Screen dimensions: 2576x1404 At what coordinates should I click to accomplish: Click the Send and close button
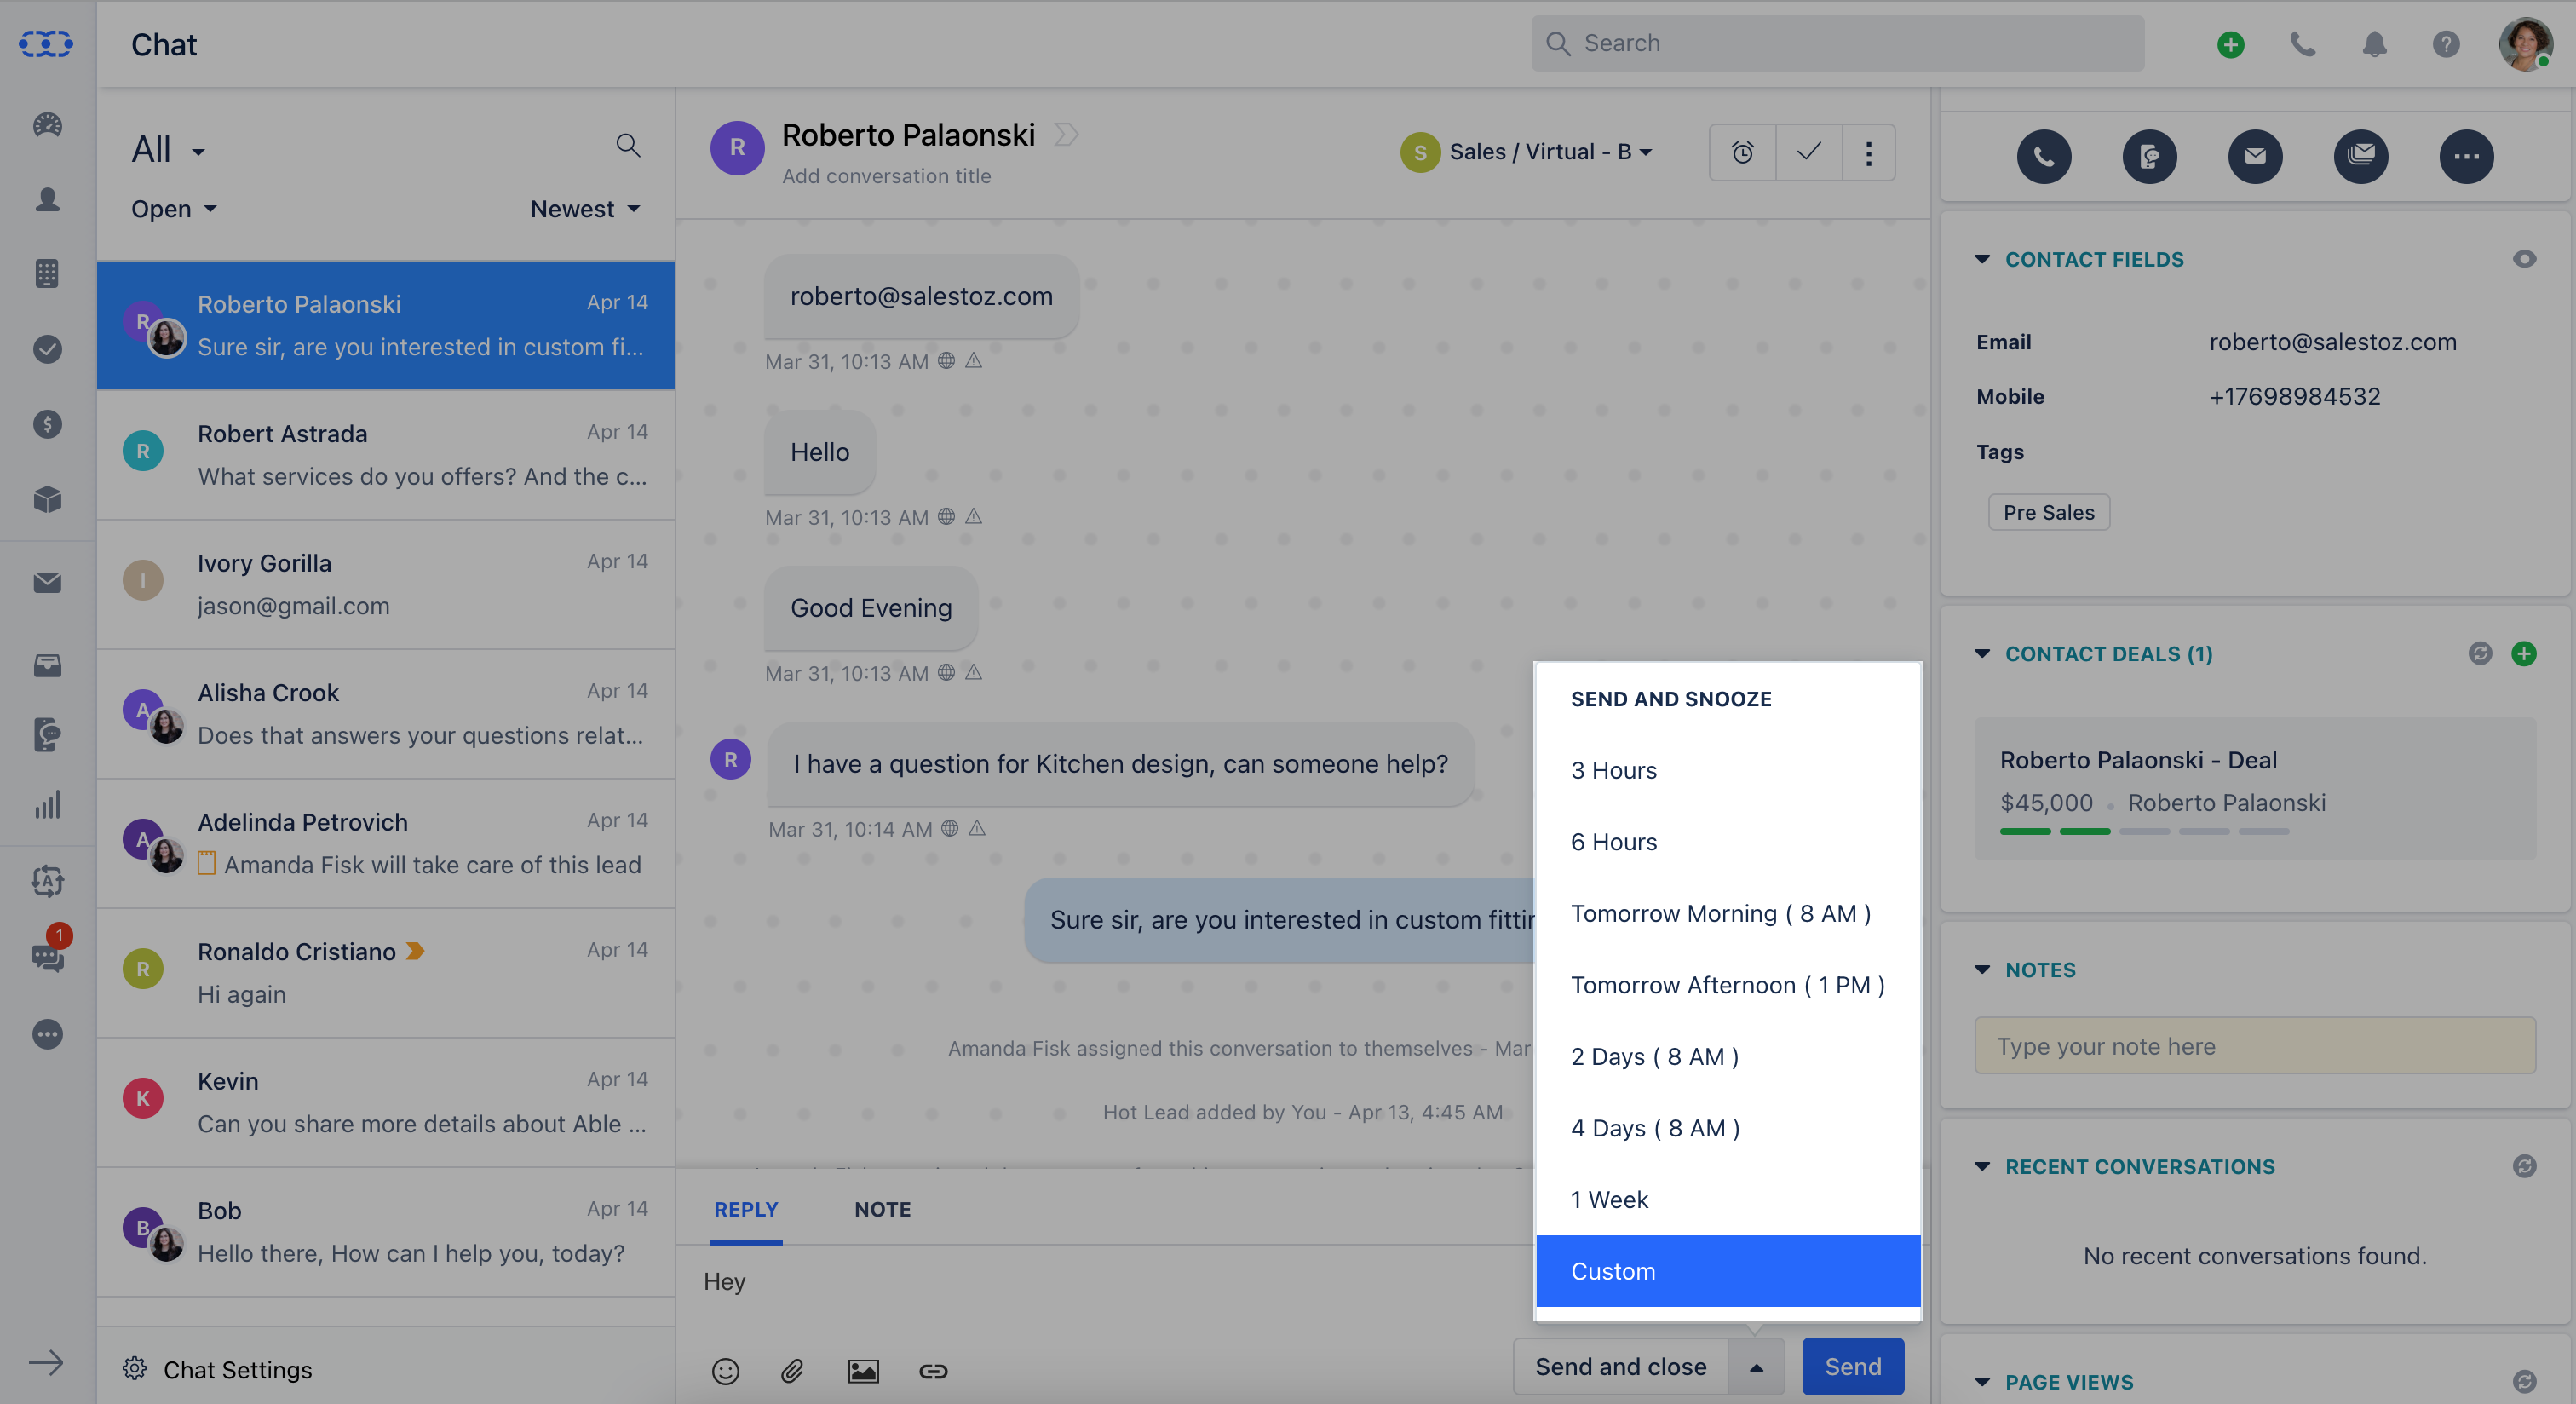[x=1620, y=1366]
